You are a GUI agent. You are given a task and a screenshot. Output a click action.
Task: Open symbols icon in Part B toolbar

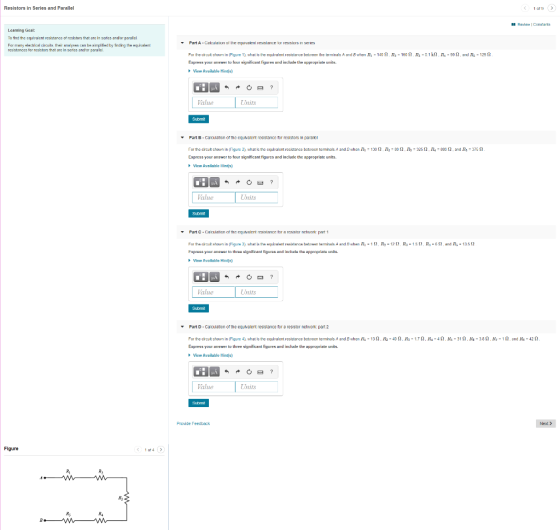[215, 182]
